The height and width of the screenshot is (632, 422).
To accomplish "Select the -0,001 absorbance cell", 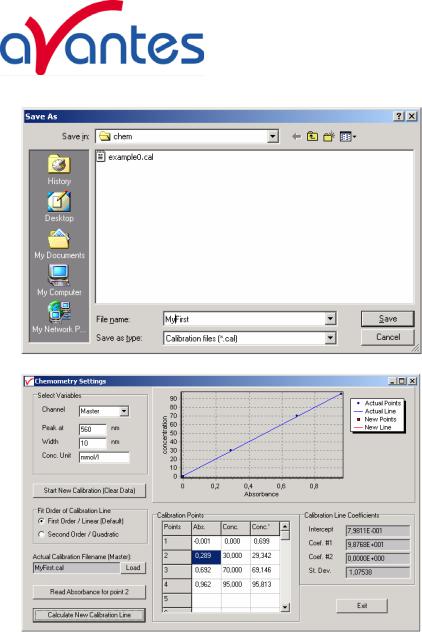I will [206, 542].
